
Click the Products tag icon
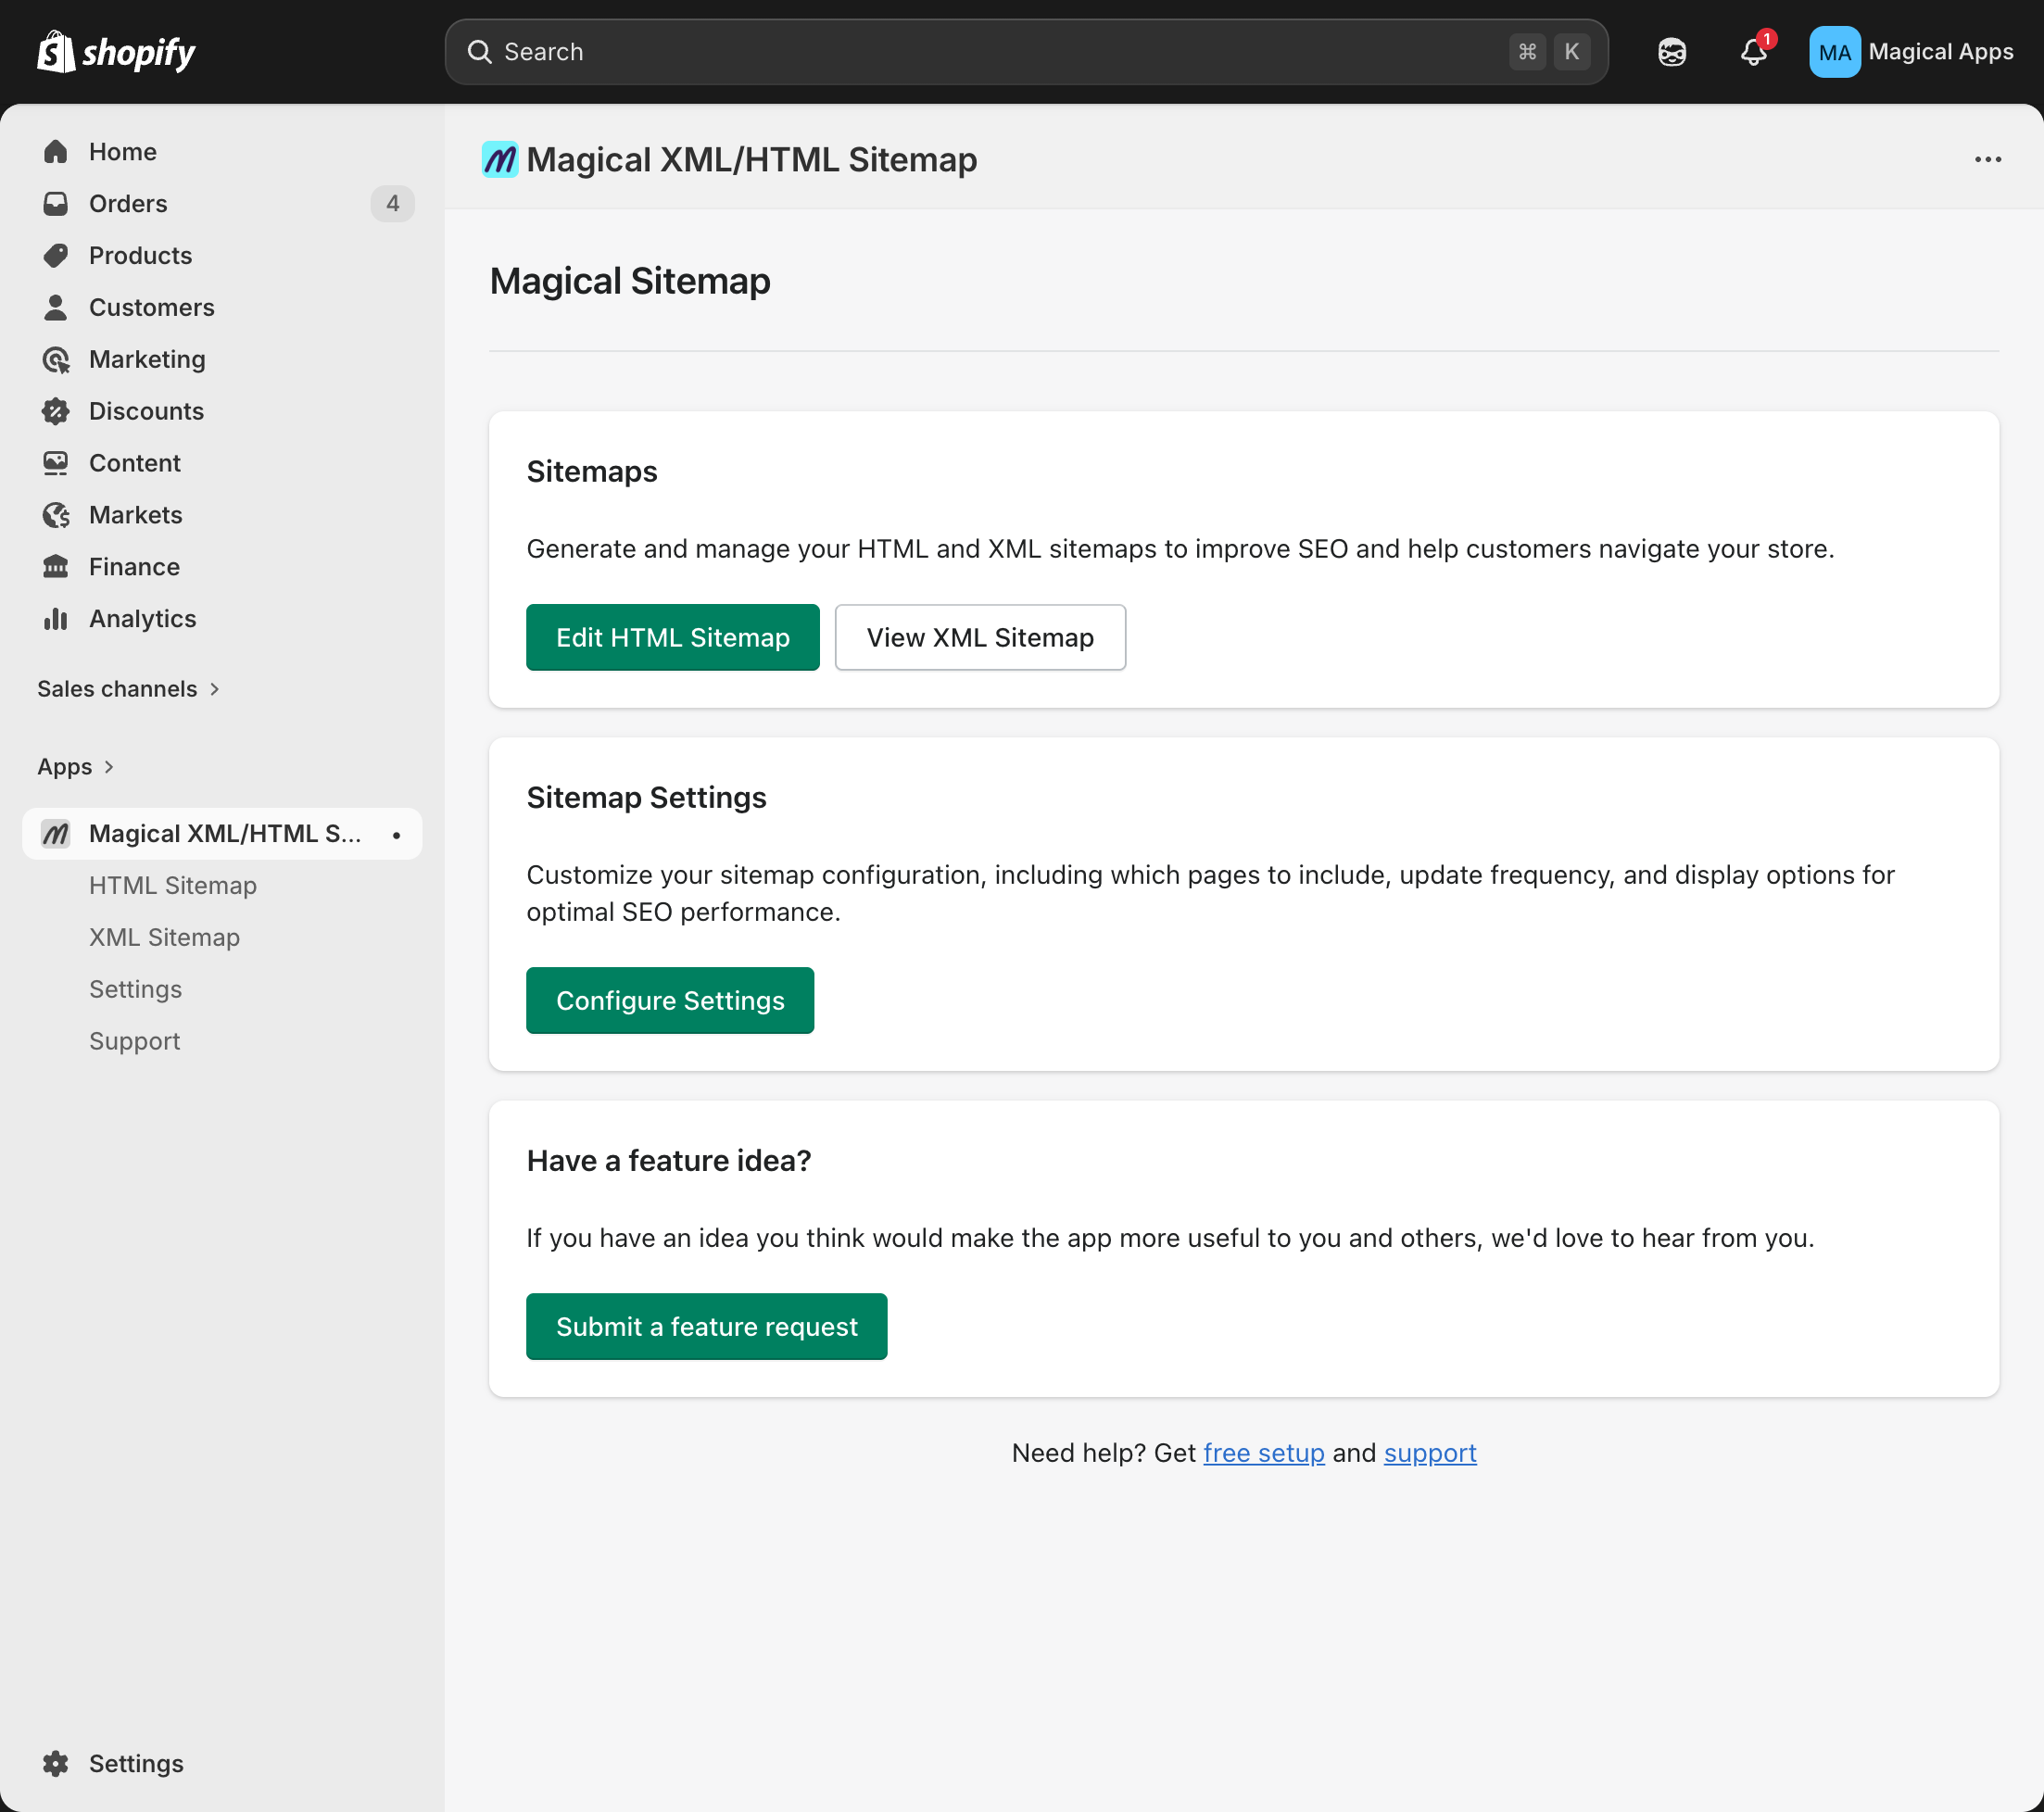point(56,255)
